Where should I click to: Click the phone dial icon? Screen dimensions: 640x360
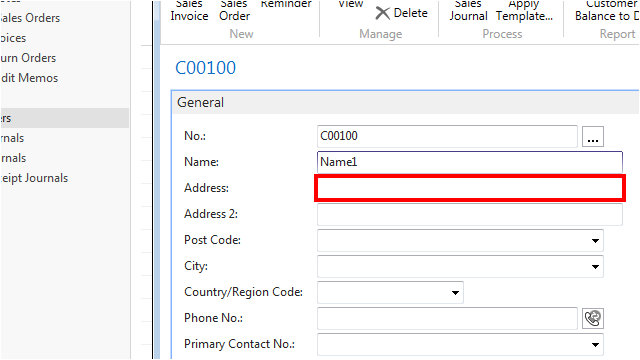593,318
